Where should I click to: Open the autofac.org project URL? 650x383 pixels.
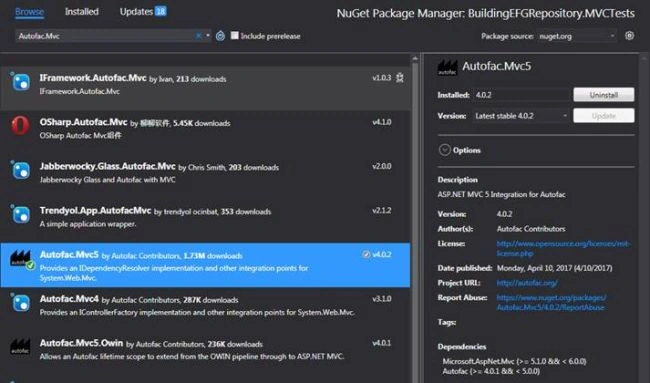pyautogui.click(x=527, y=283)
